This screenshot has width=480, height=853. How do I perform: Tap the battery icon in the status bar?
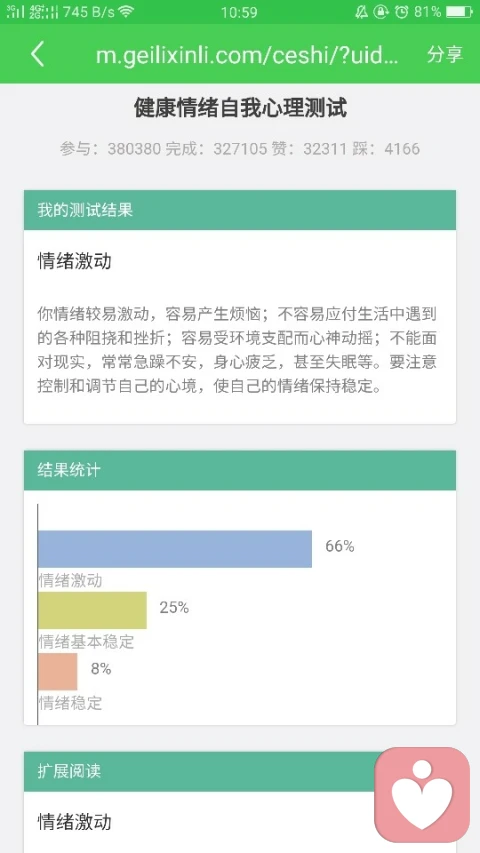(x=459, y=11)
